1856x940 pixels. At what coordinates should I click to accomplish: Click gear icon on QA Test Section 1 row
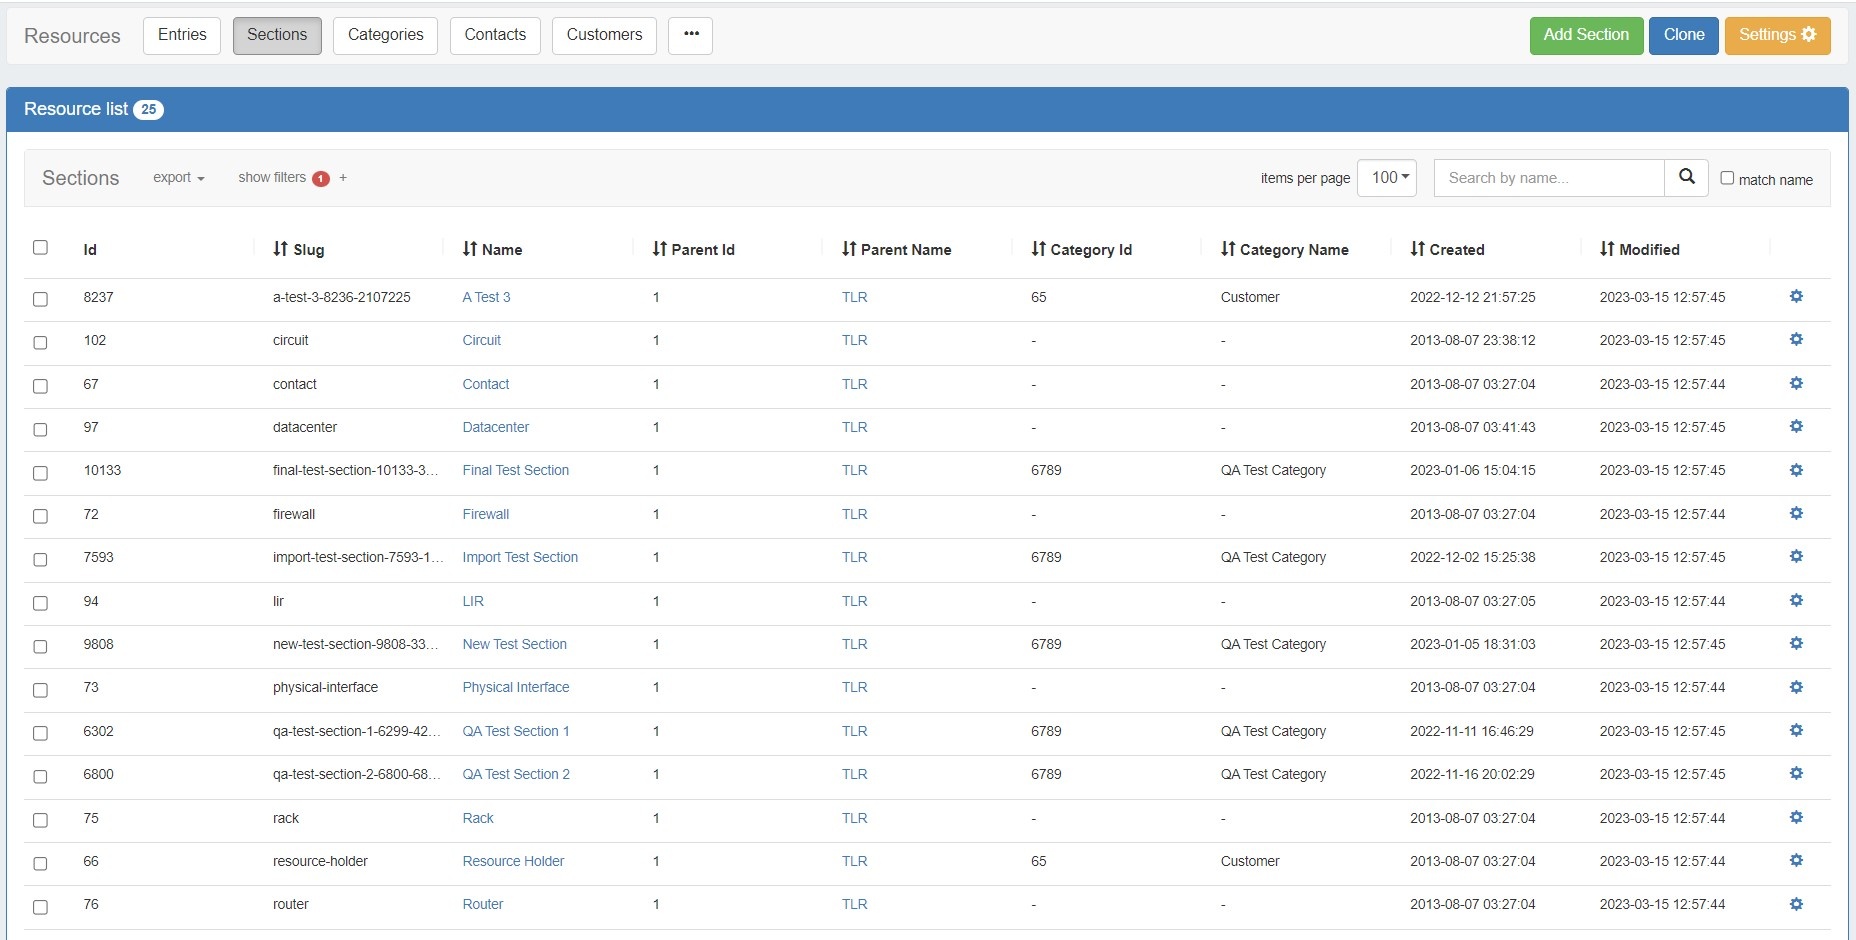click(x=1796, y=730)
